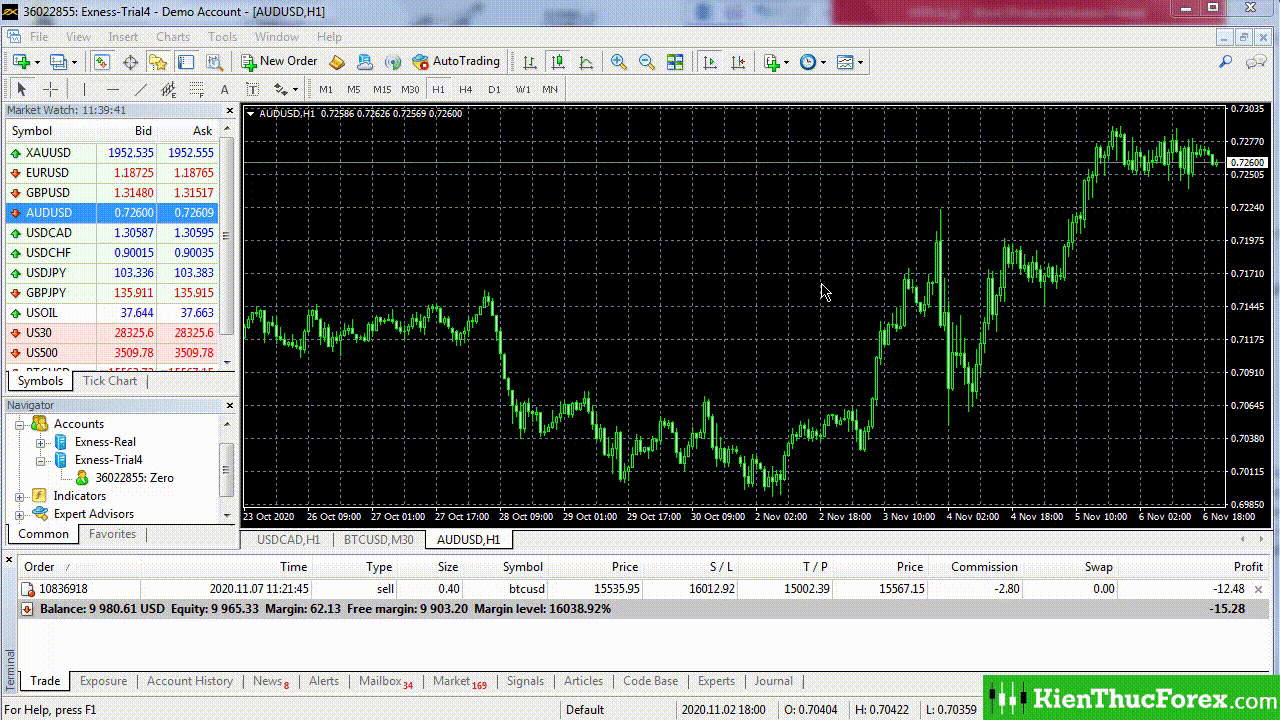Open the chat bubbles icon at top right

(x=1256, y=62)
